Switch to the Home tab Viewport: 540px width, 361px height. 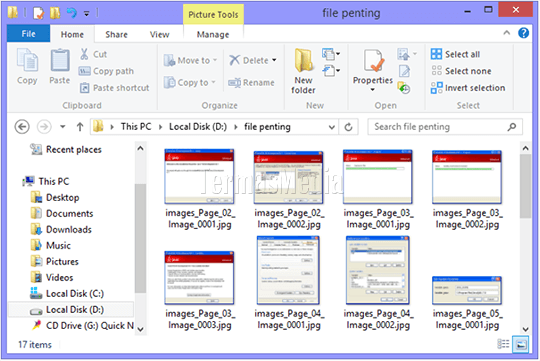pyautogui.click(x=72, y=34)
